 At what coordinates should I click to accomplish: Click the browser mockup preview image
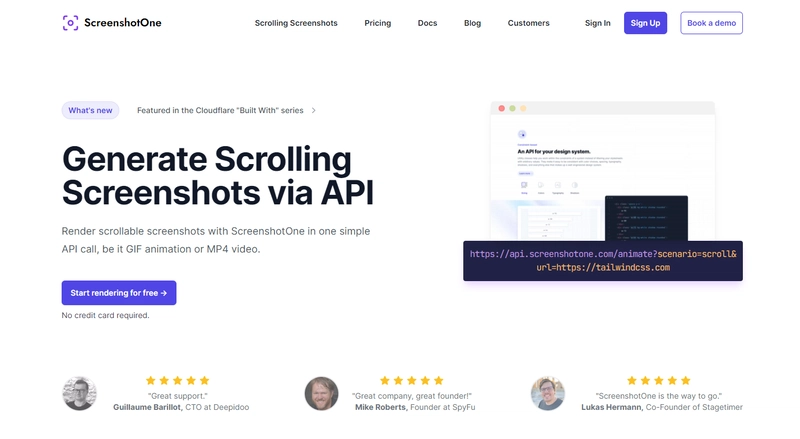tap(603, 171)
